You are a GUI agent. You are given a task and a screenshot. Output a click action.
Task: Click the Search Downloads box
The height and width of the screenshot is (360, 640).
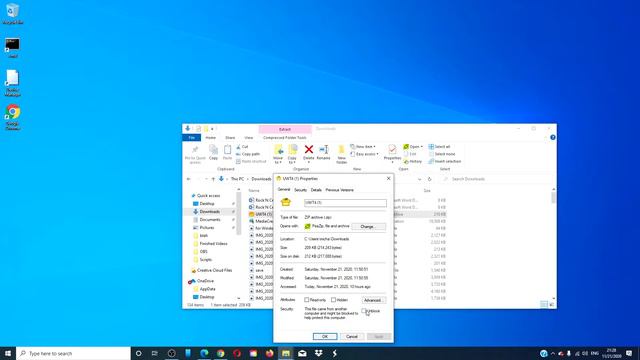(497, 179)
